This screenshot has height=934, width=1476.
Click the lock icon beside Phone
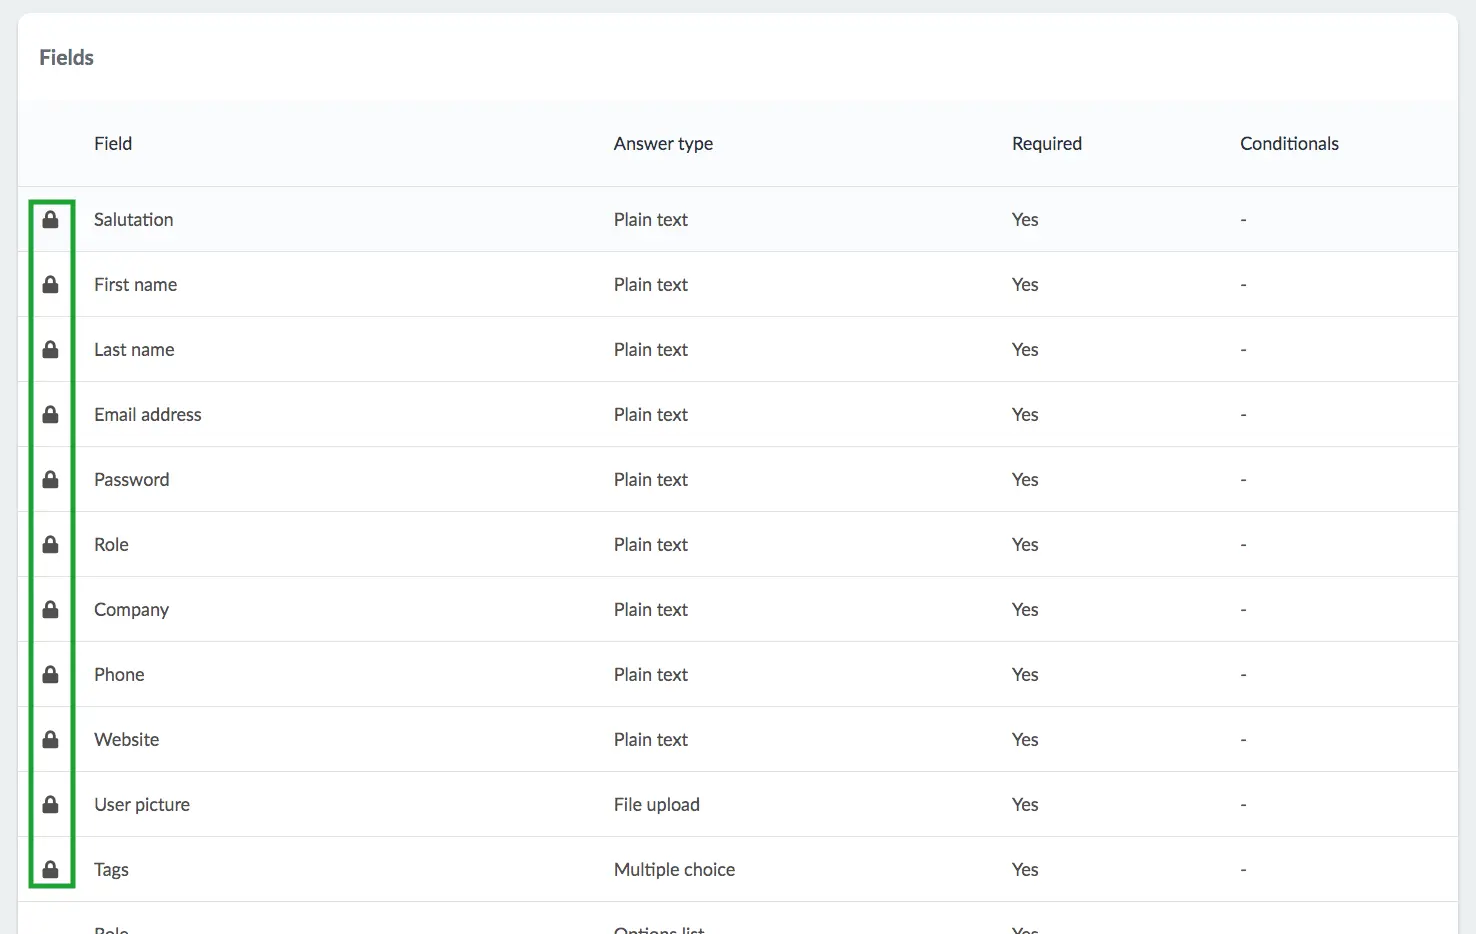[x=50, y=674]
